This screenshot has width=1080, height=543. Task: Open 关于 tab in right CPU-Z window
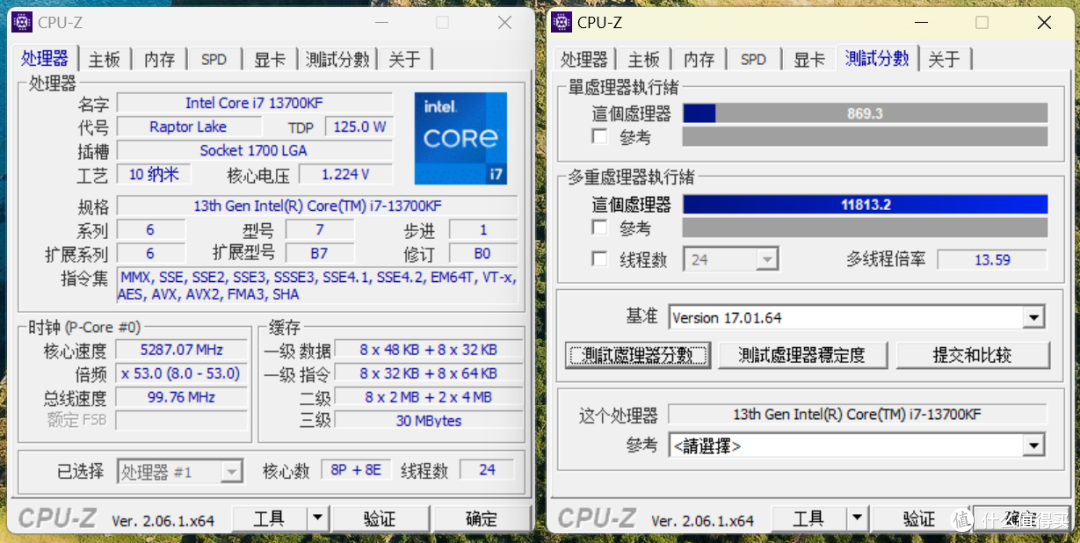(944, 59)
